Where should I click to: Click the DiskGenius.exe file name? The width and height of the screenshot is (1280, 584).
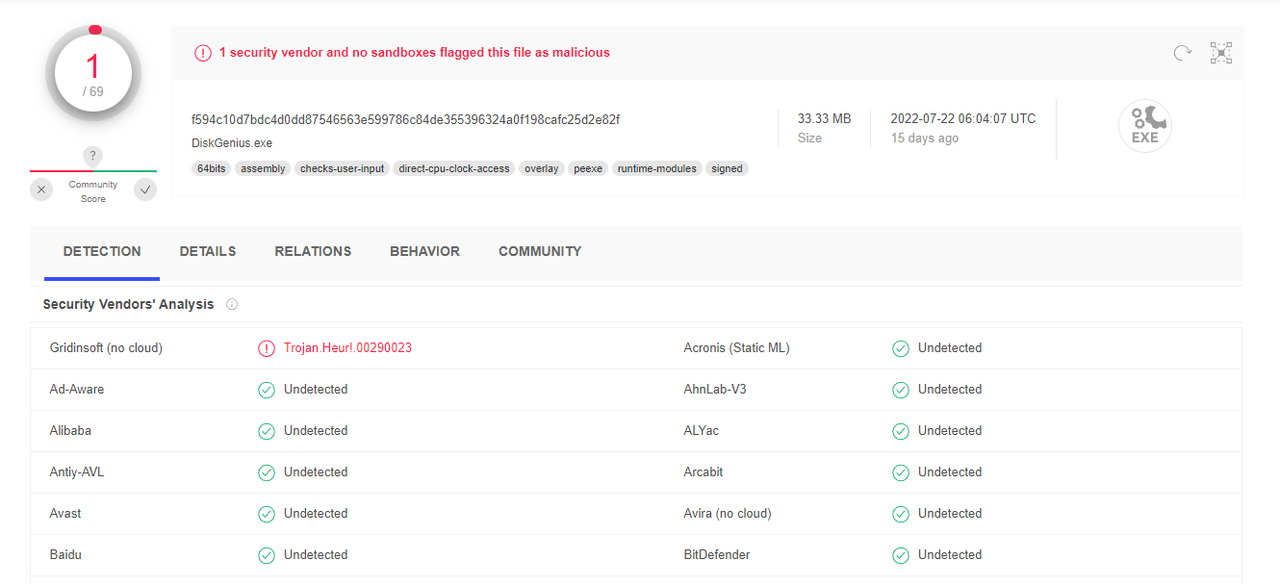pyautogui.click(x=232, y=143)
